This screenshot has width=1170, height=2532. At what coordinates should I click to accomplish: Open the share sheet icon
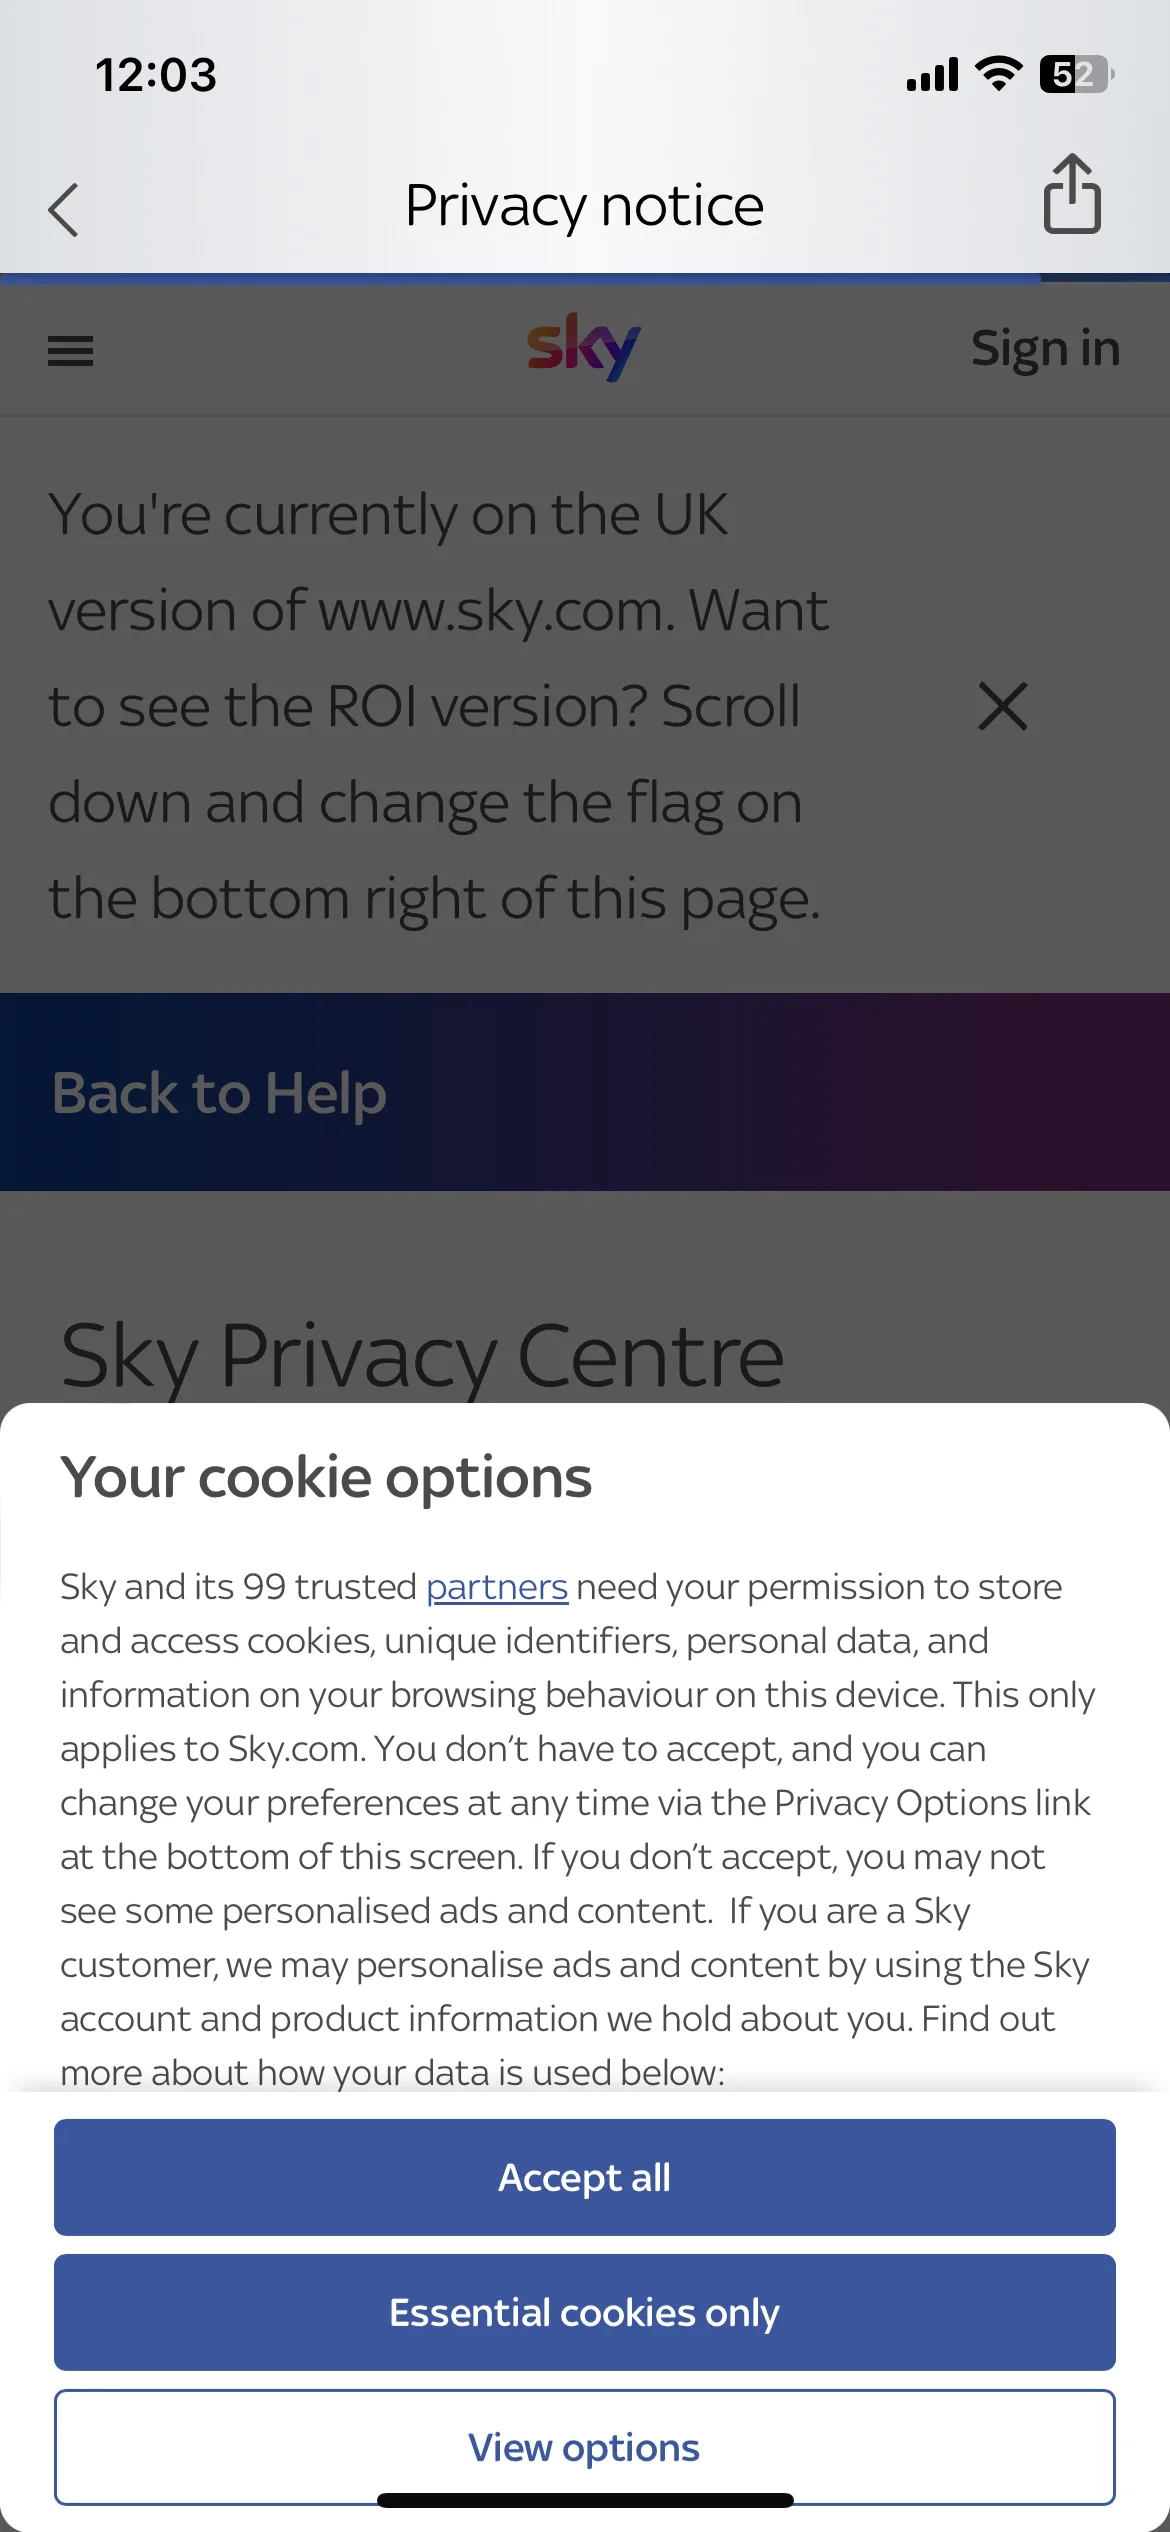(x=1072, y=194)
